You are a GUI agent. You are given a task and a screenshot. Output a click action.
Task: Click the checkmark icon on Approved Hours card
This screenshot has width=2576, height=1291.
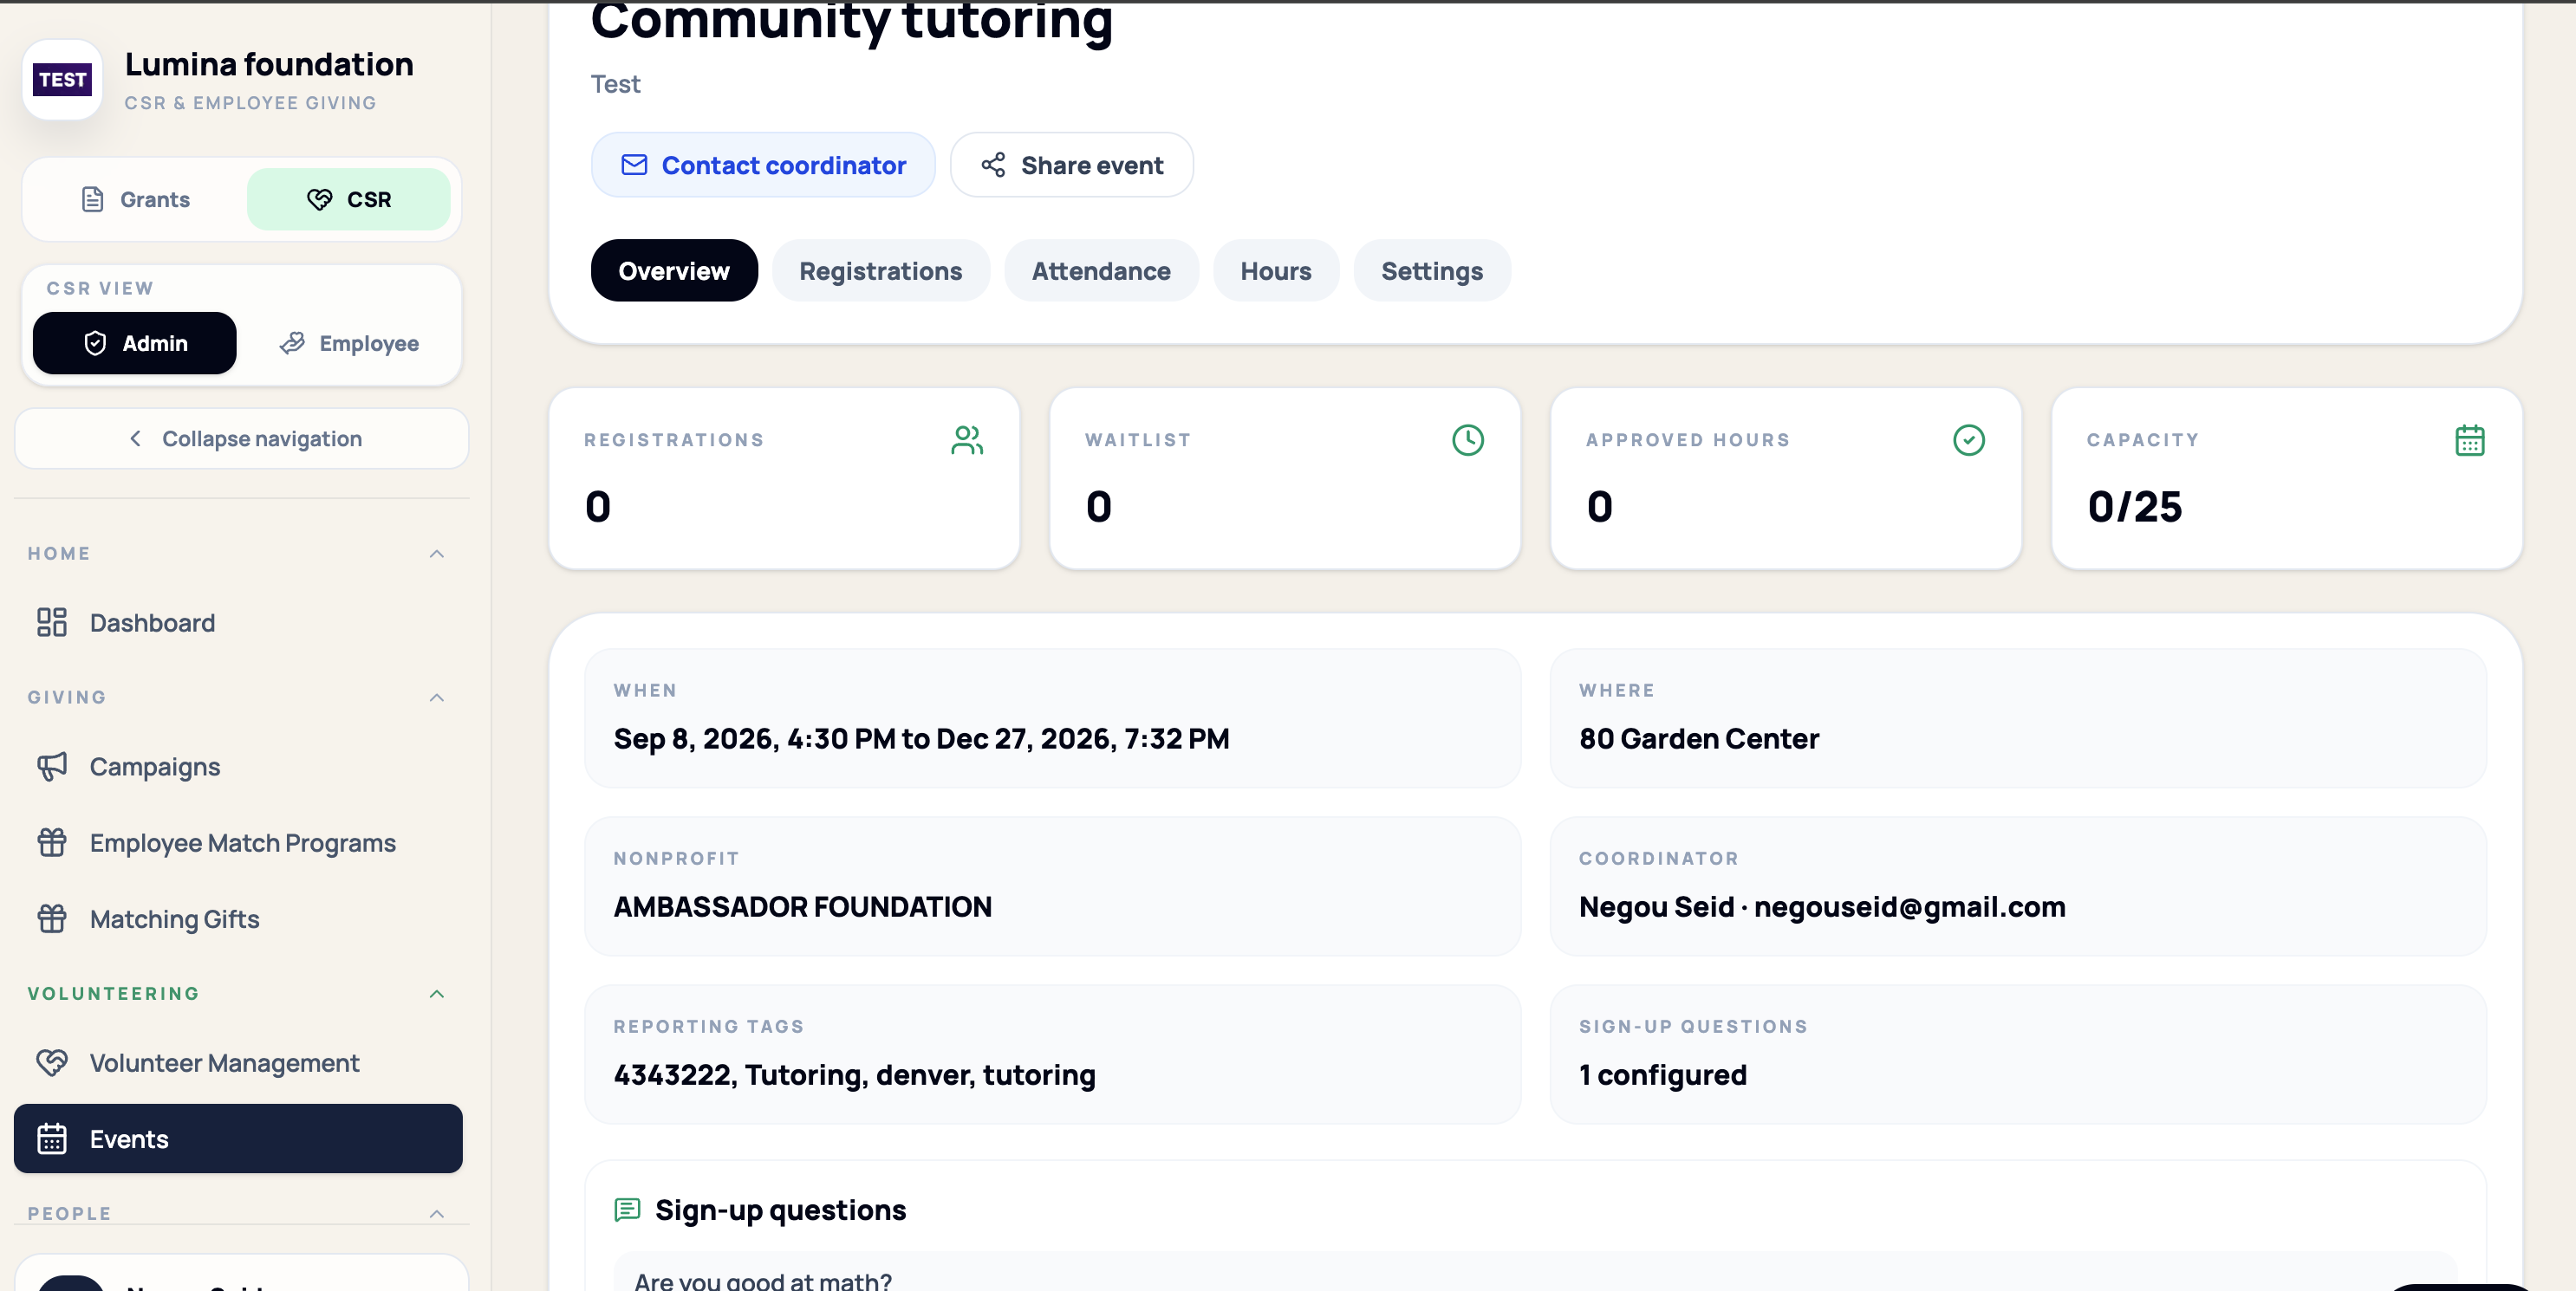pos(1969,440)
